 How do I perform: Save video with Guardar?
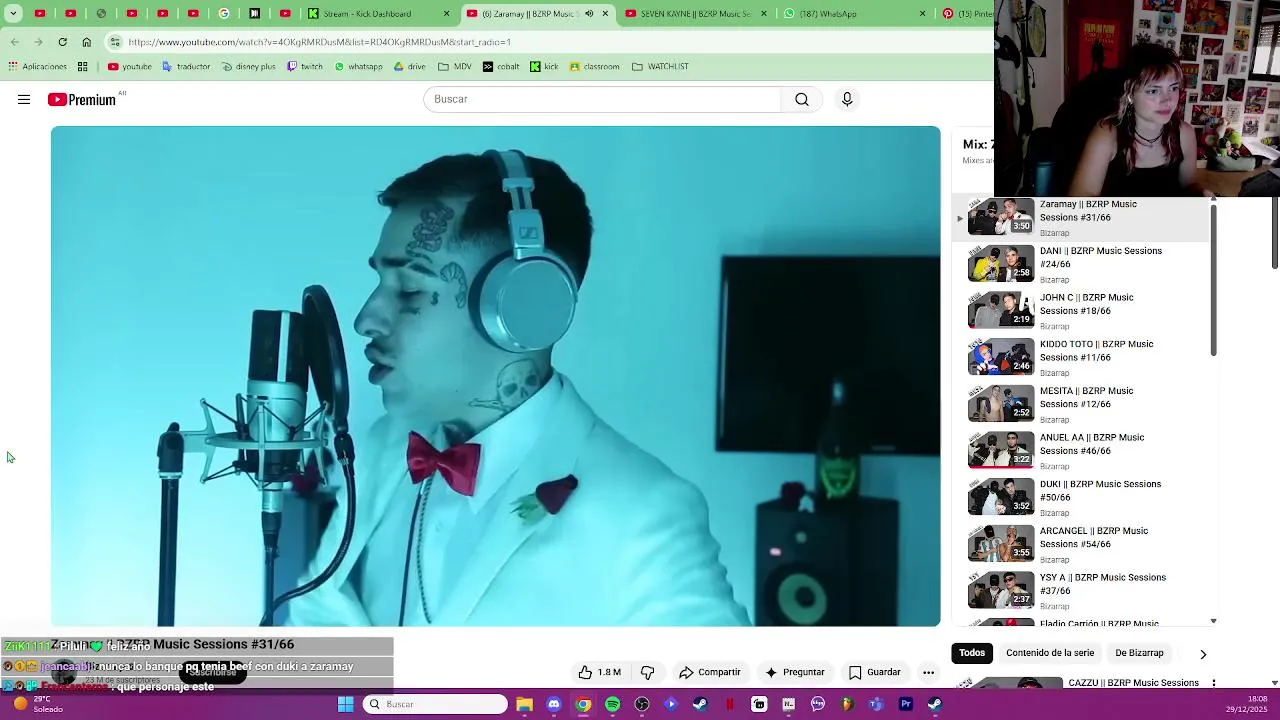pyautogui.click(x=875, y=672)
